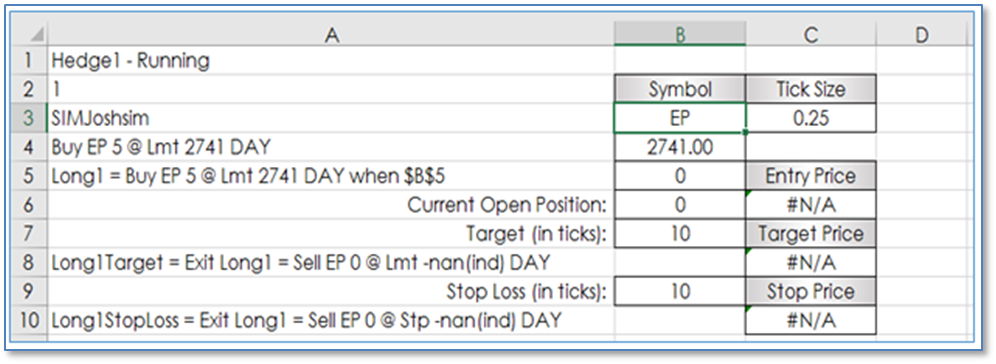The image size is (996, 364).
Task: Select the 2741.00 price cell
Action: [680, 147]
